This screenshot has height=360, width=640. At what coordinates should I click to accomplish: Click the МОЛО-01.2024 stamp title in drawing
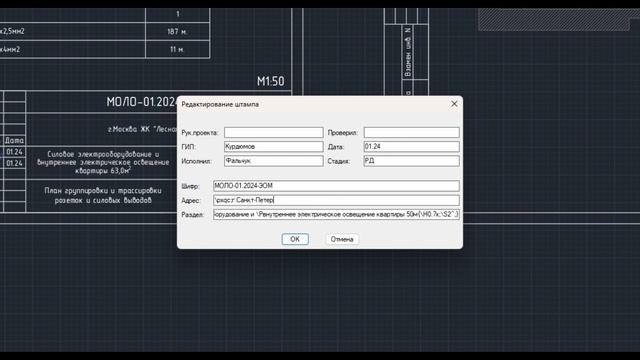[x=141, y=102]
